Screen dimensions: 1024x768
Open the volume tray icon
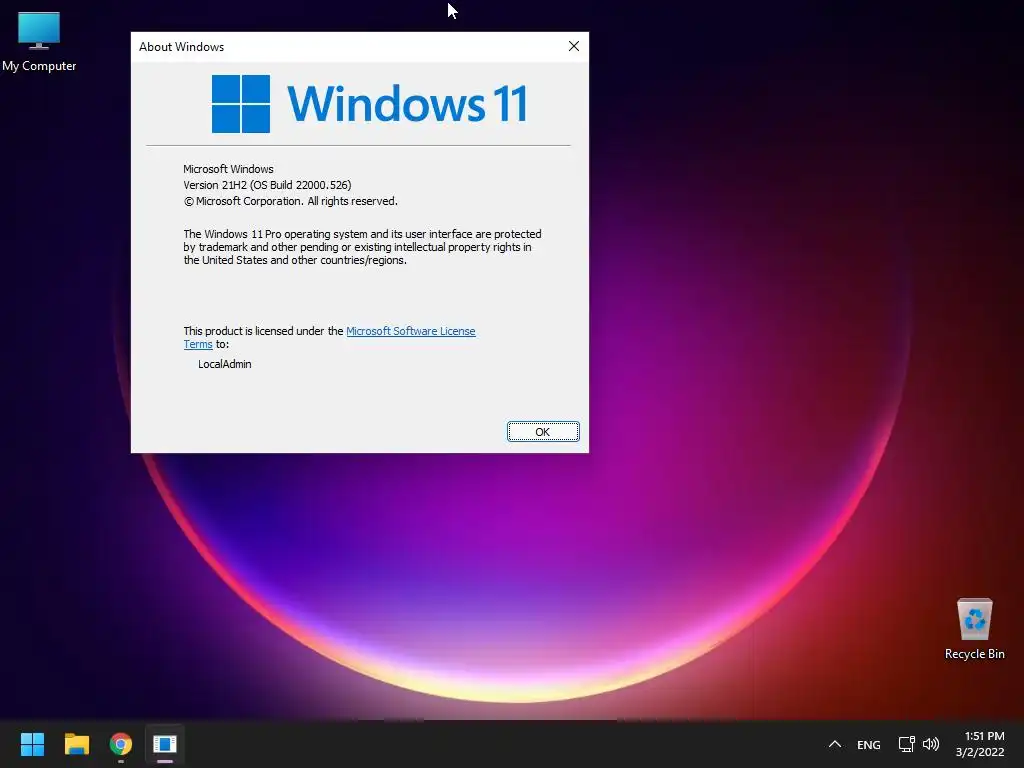(x=931, y=744)
